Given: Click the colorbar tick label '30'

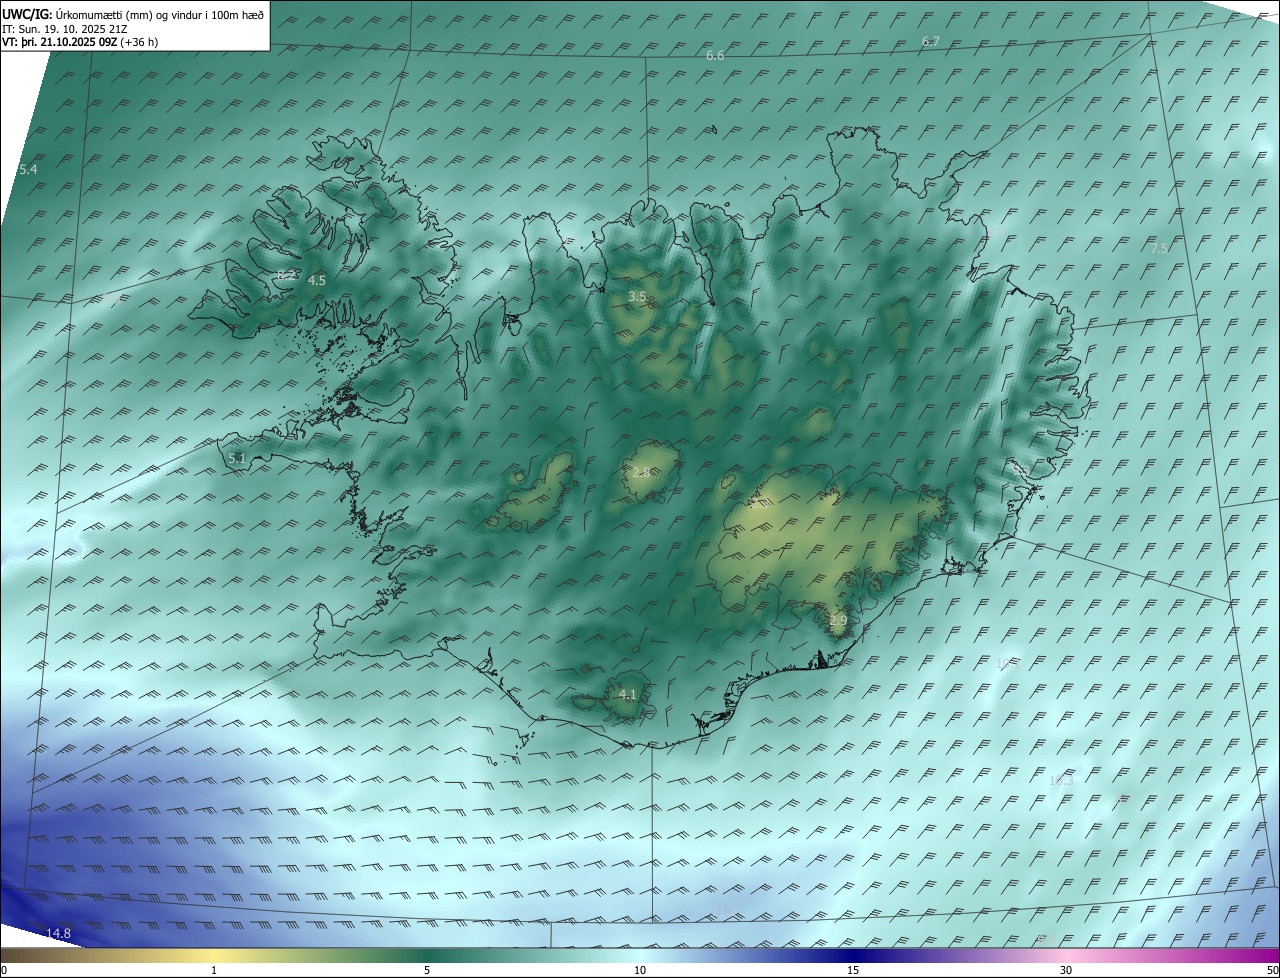Looking at the screenshot, I should tap(1066, 970).
